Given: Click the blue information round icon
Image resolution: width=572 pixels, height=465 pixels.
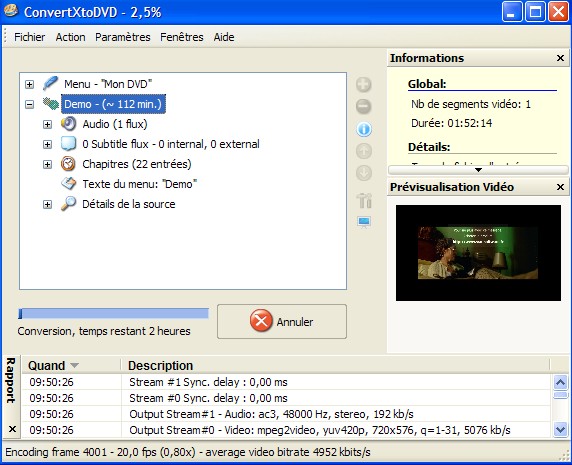Looking at the screenshot, I should 364,129.
